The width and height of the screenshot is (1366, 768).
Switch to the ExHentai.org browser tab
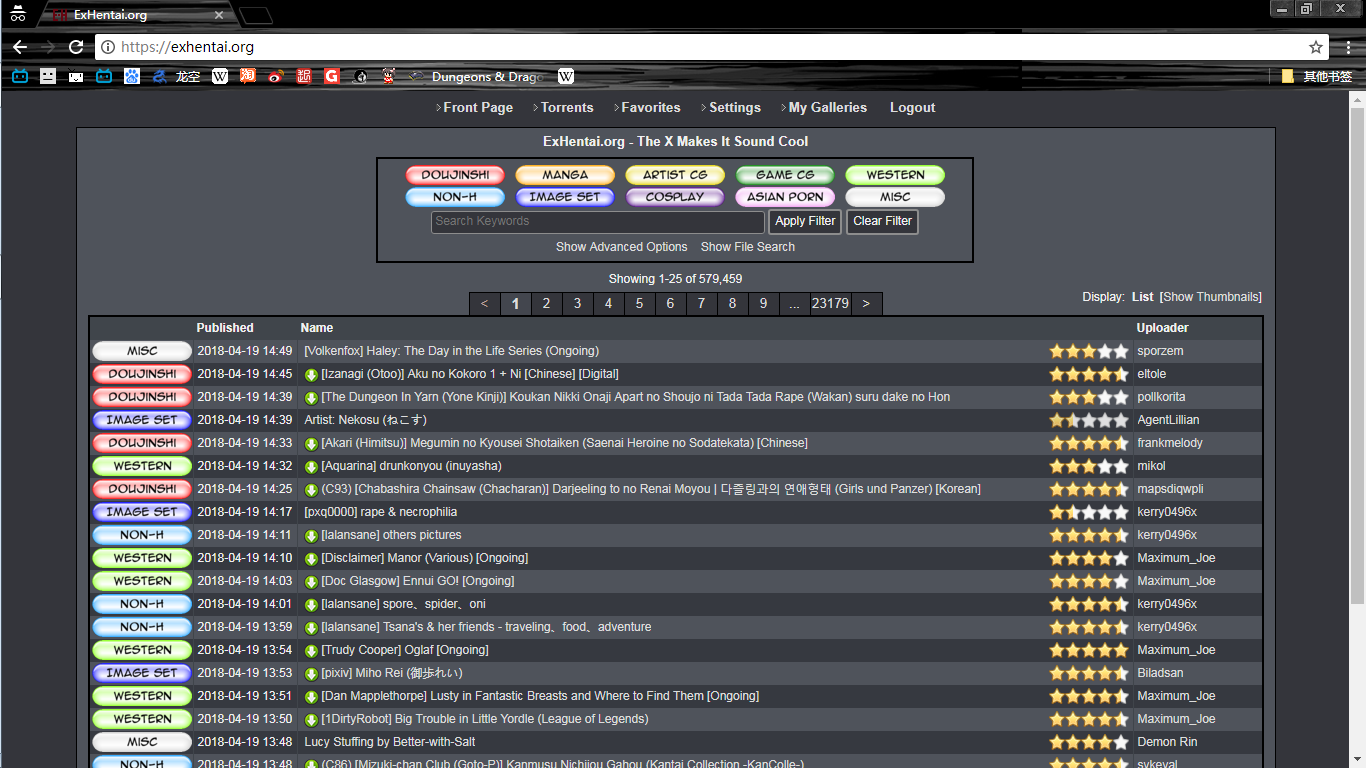136,16
